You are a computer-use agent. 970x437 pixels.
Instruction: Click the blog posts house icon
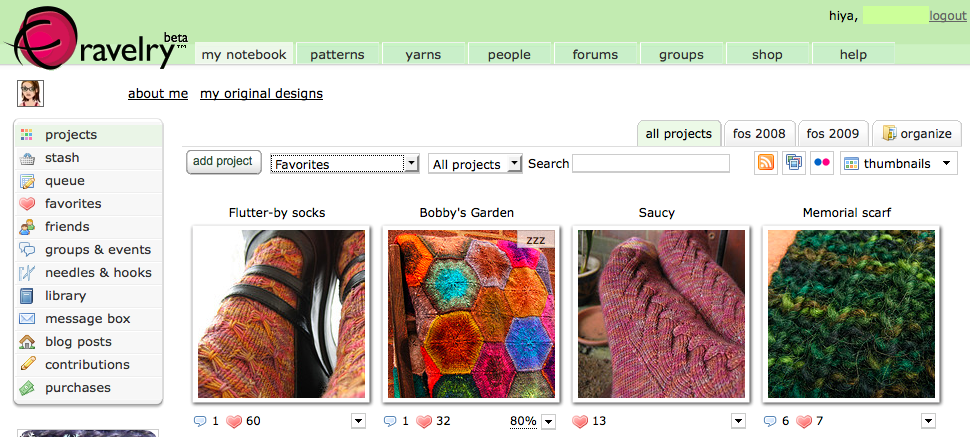(x=27, y=342)
